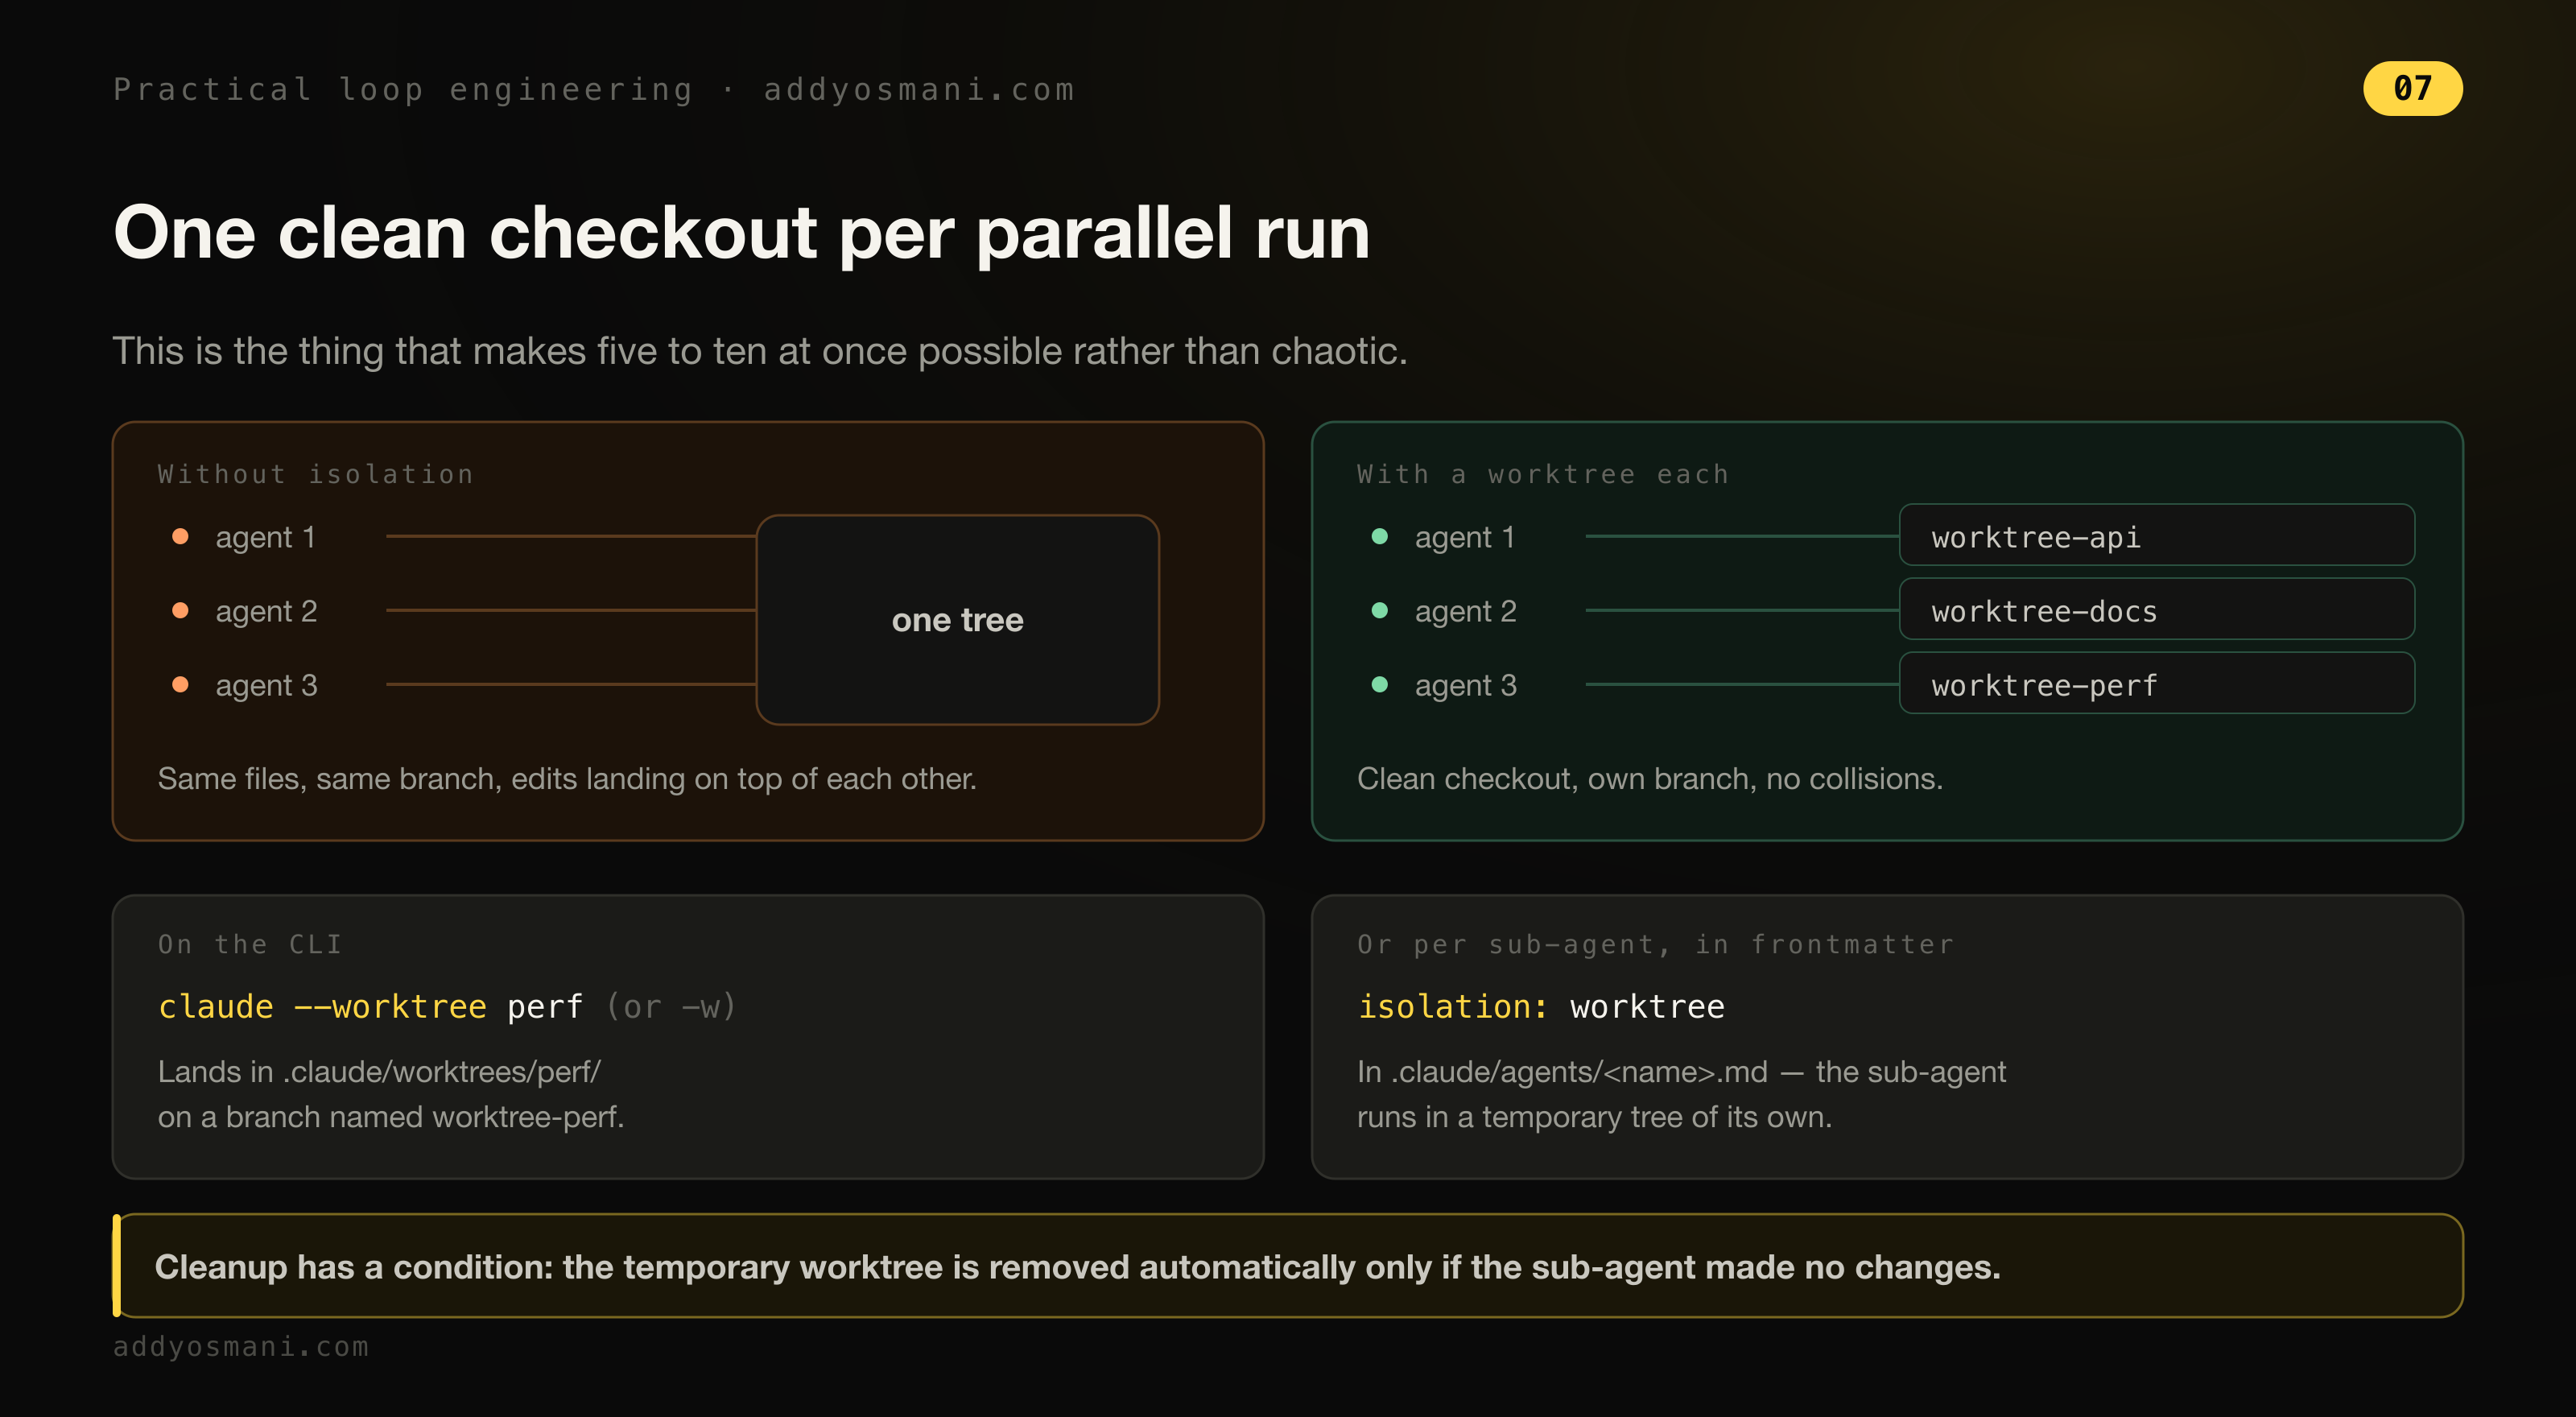
Task: Click the '(or -w)' shorthand hint
Action: 671,1006
